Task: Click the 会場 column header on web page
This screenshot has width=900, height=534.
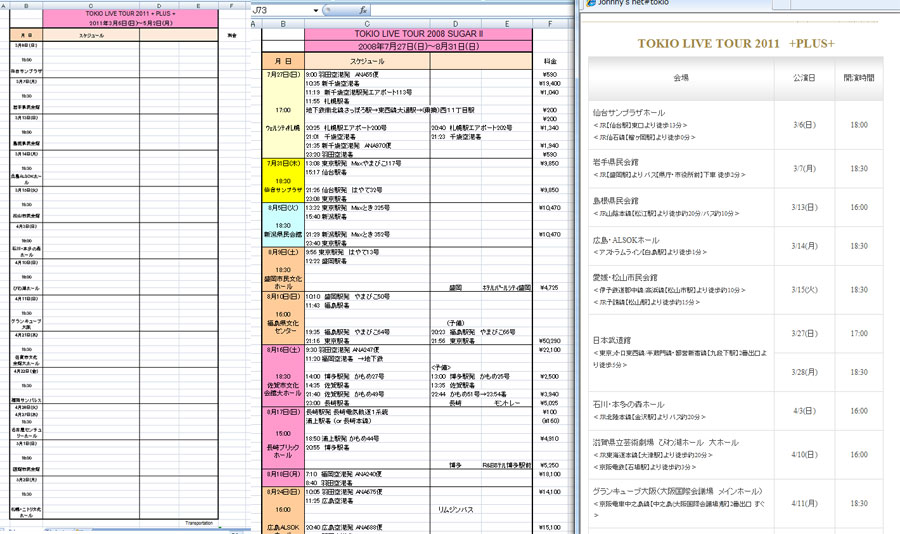Action: point(681,78)
